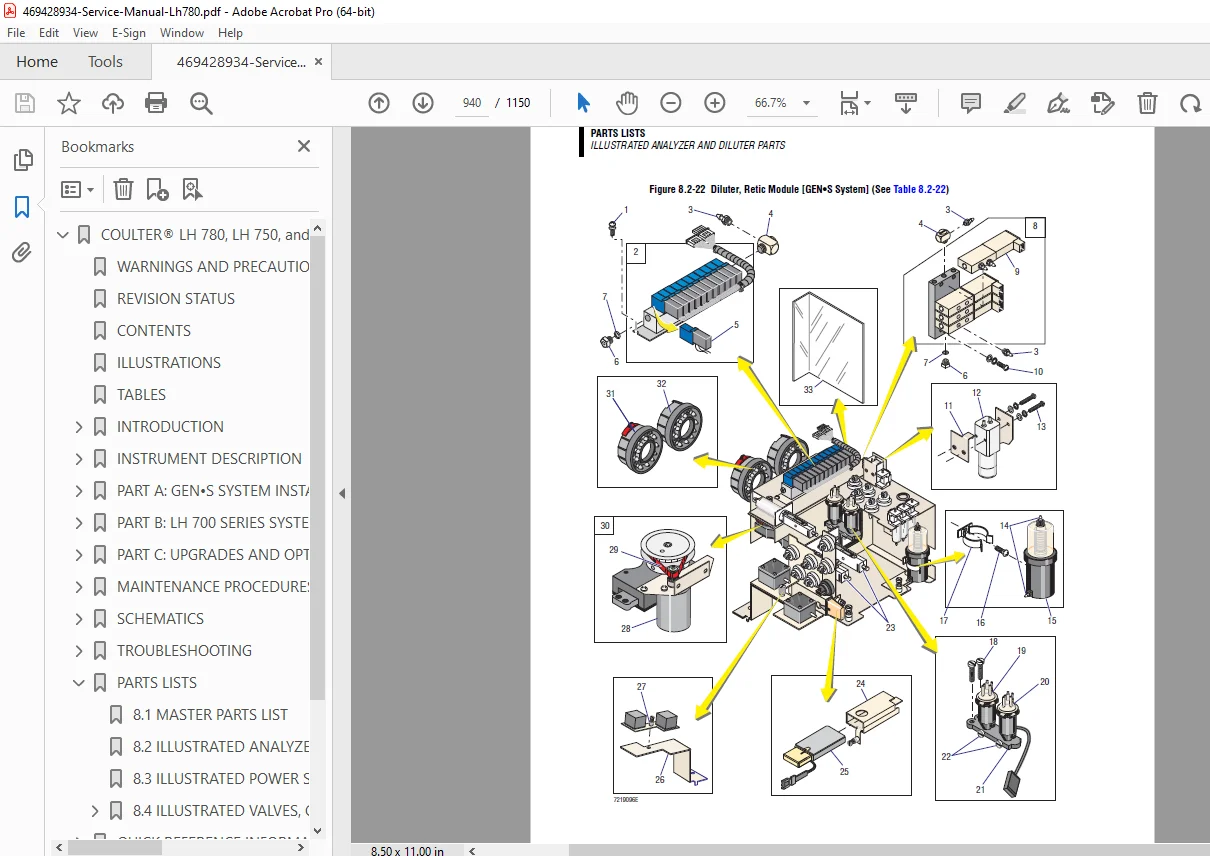Click the page number field showing 940
The width and height of the screenshot is (1210, 856).
point(472,103)
